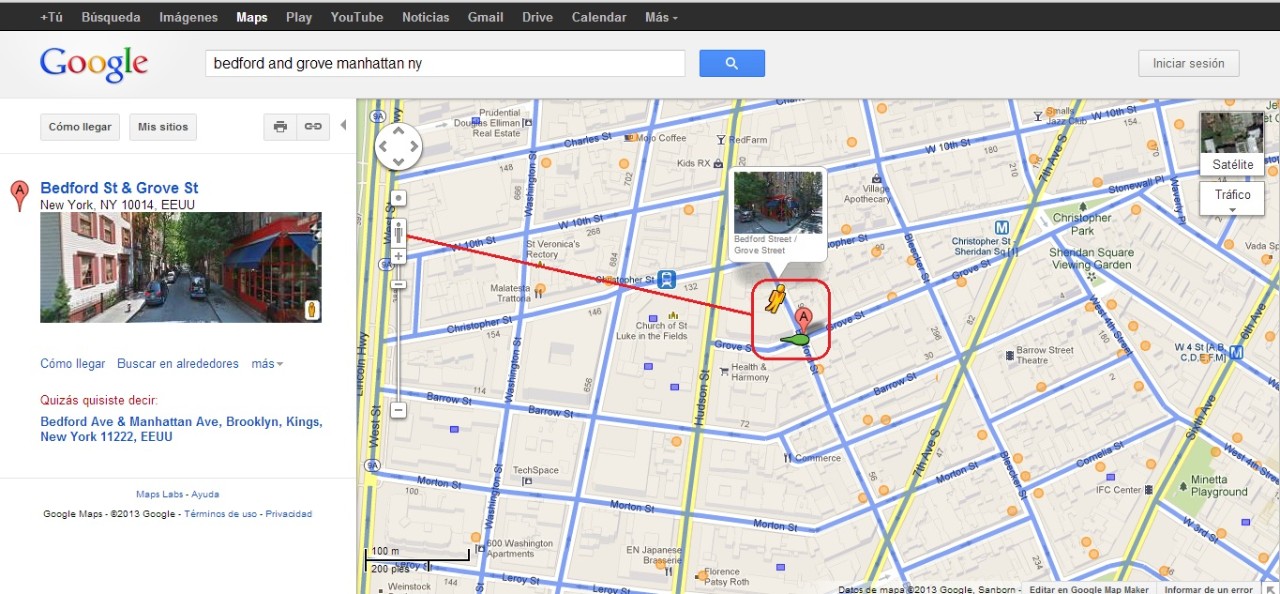Image resolution: width=1280 pixels, height=594 pixels.
Task: Click the zoom in plus button
Action: [x=399, y=257]
